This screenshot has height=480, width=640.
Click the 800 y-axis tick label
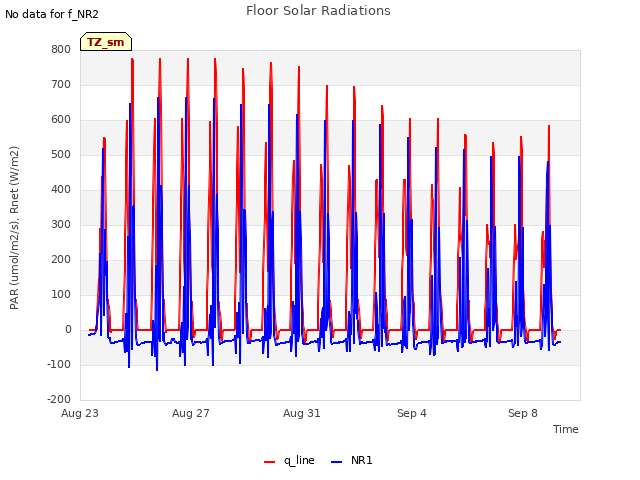[x=61, y=49]
